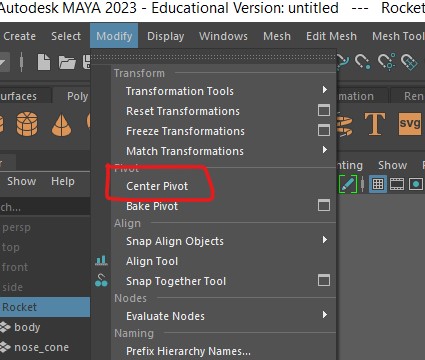Open Reset Transformations option box
425x360 pixels.
pyautogui.click(x=324, y=110)
